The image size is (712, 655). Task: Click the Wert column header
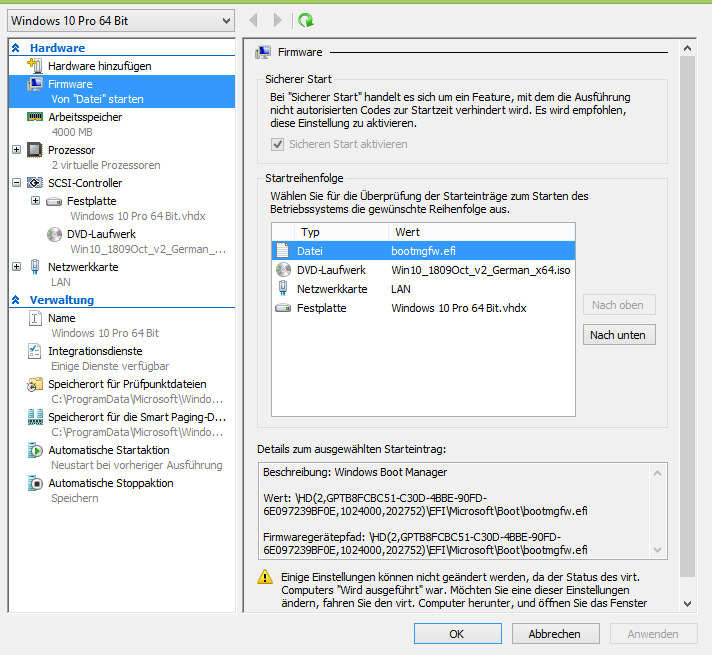[482, 232]
